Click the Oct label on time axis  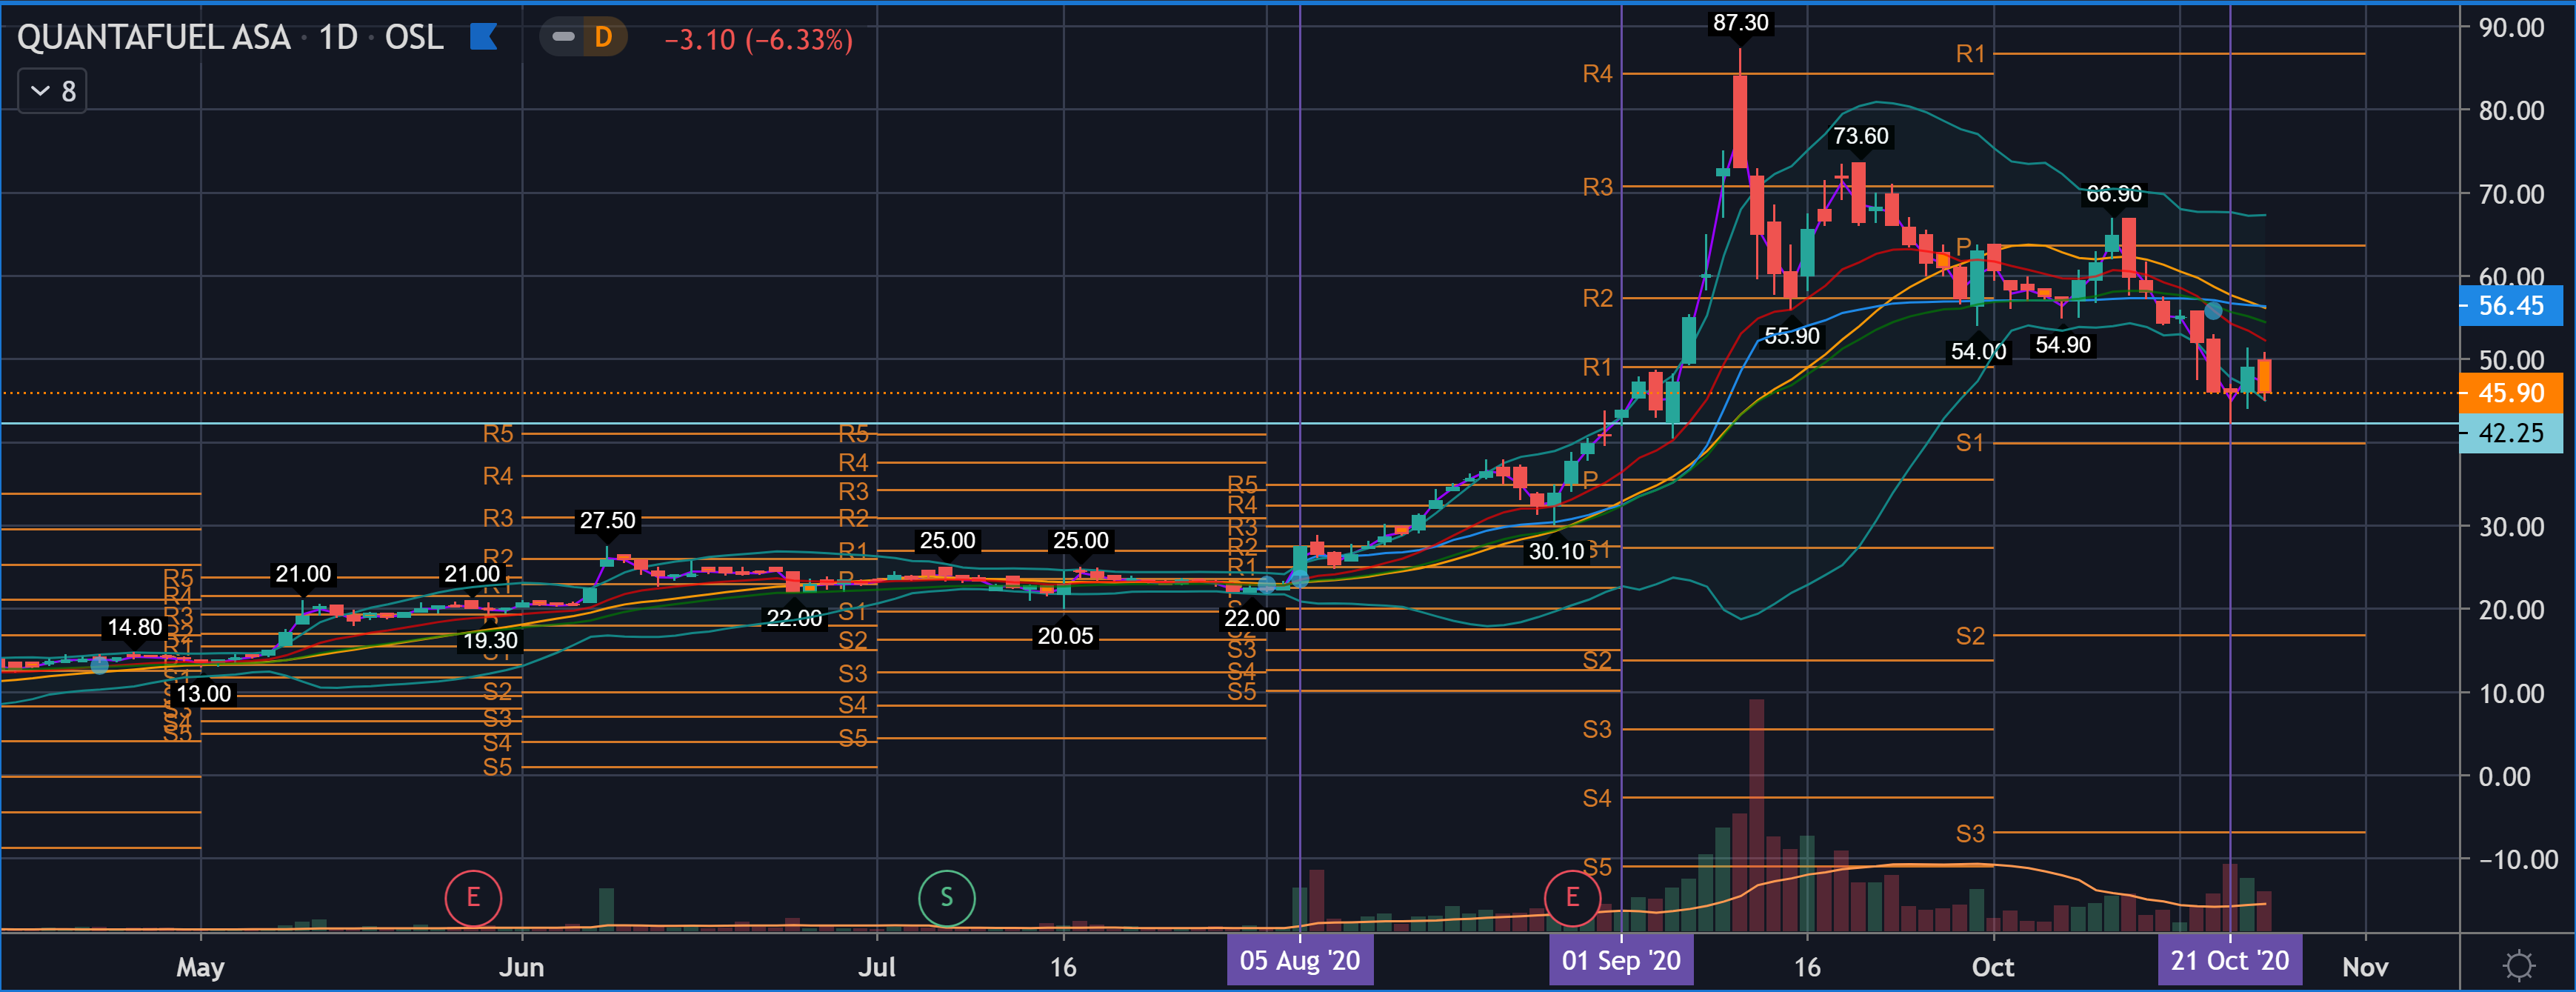1993,967
